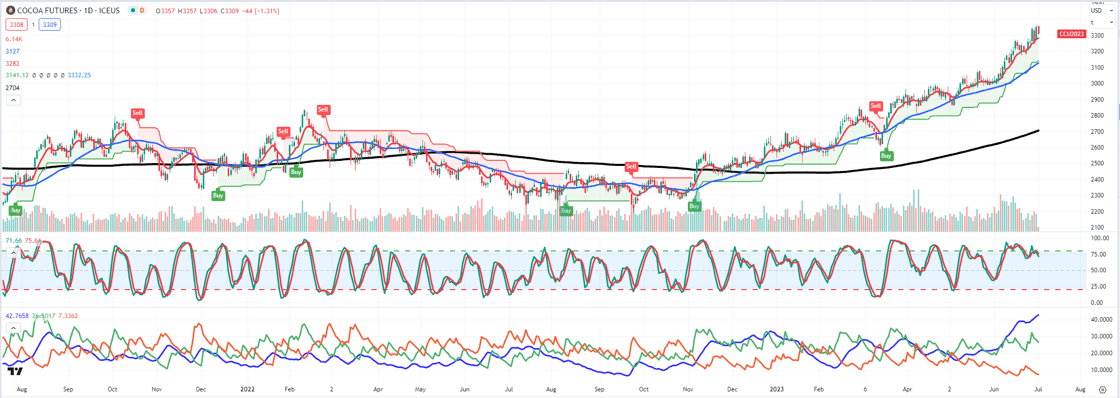This screenshot has height=398, width=1120.
Task: Click the red 3282 moving average value
Action: (12, 63)
